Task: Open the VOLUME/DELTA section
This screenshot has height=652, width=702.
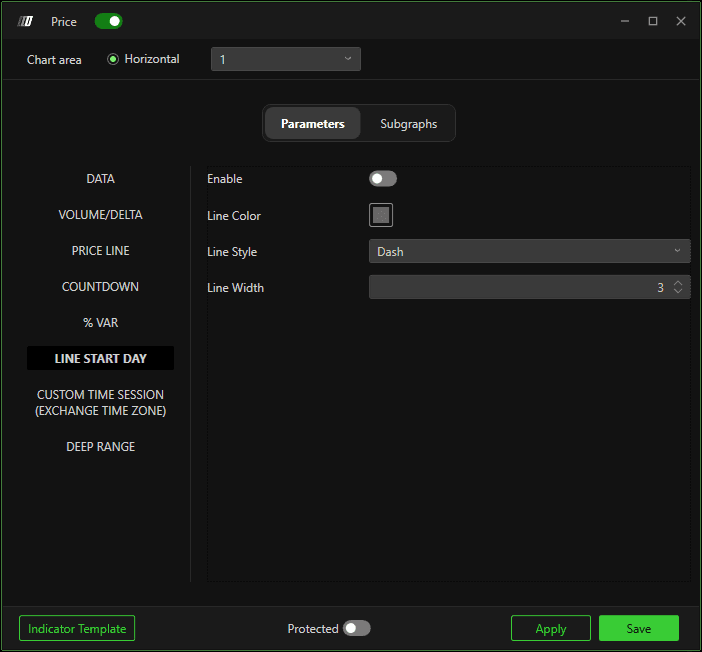Action: [x=100, y=215]
